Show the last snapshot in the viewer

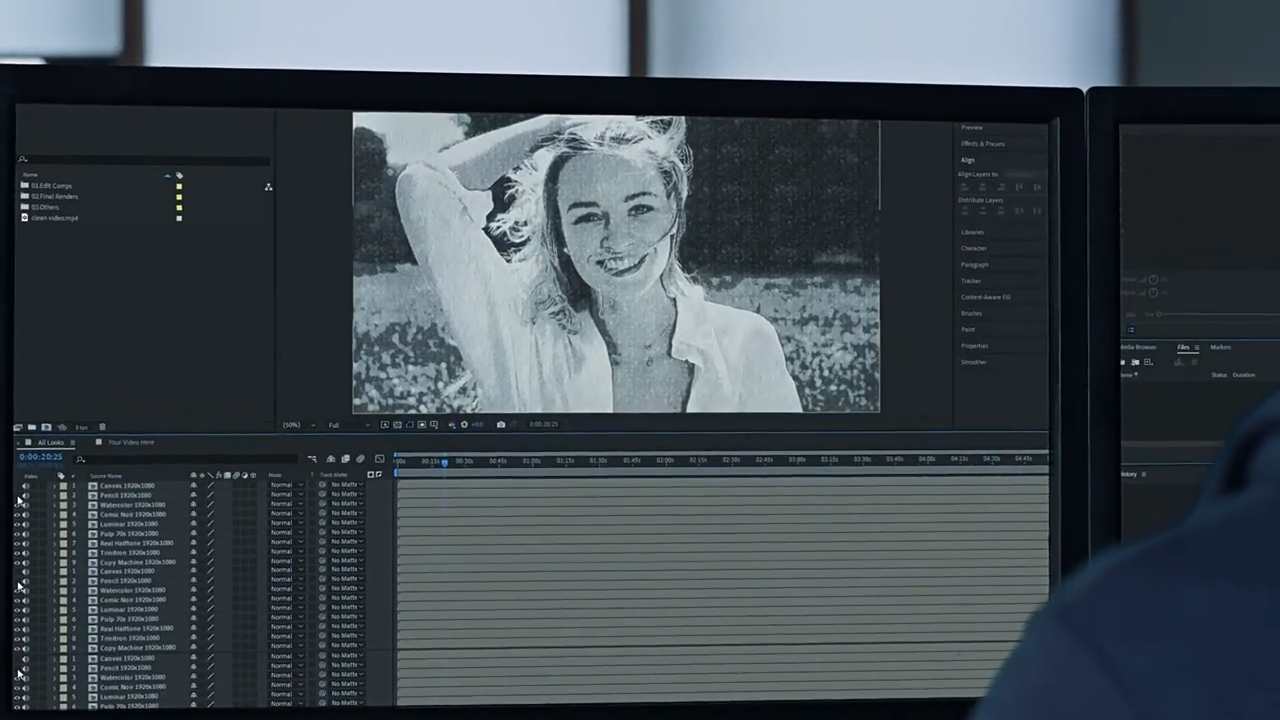pyautogui.click(x=513, y=425)
